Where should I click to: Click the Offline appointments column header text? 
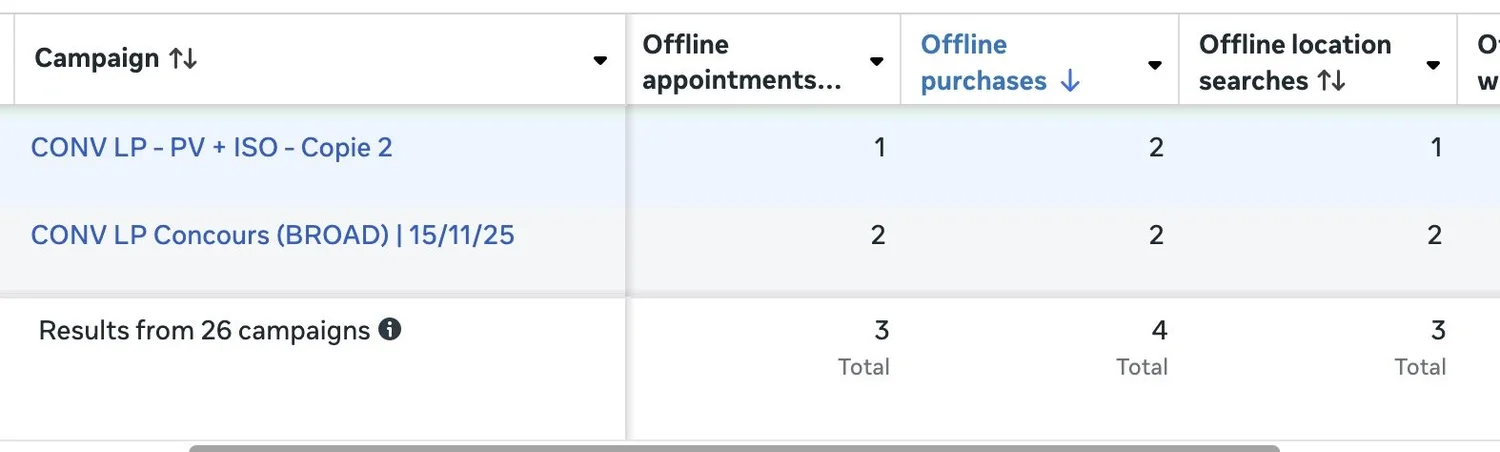(x=740, y=62)
